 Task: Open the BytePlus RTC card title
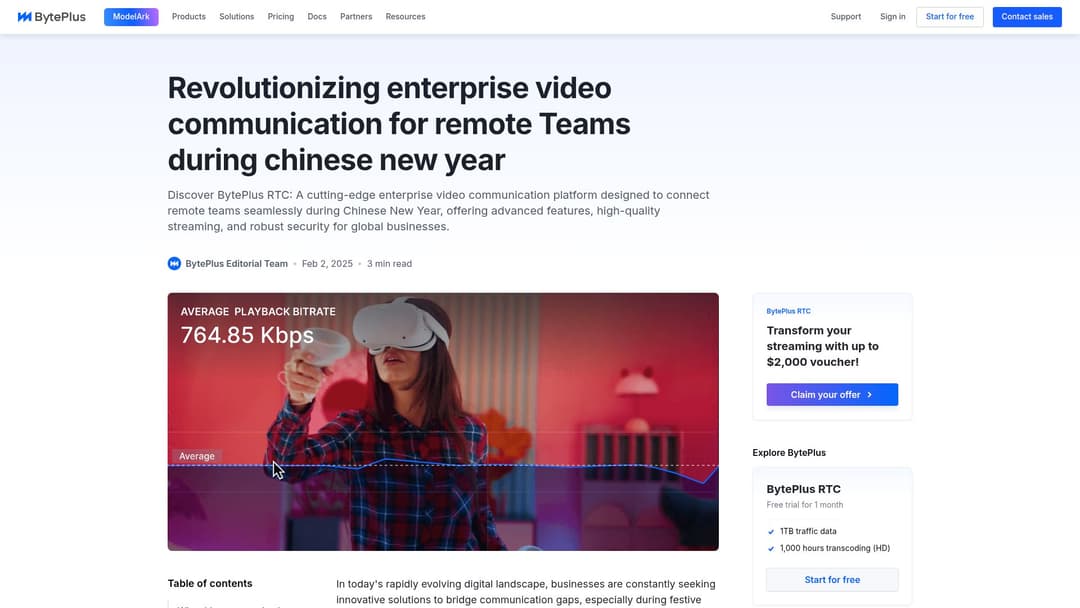coord(803,489)
